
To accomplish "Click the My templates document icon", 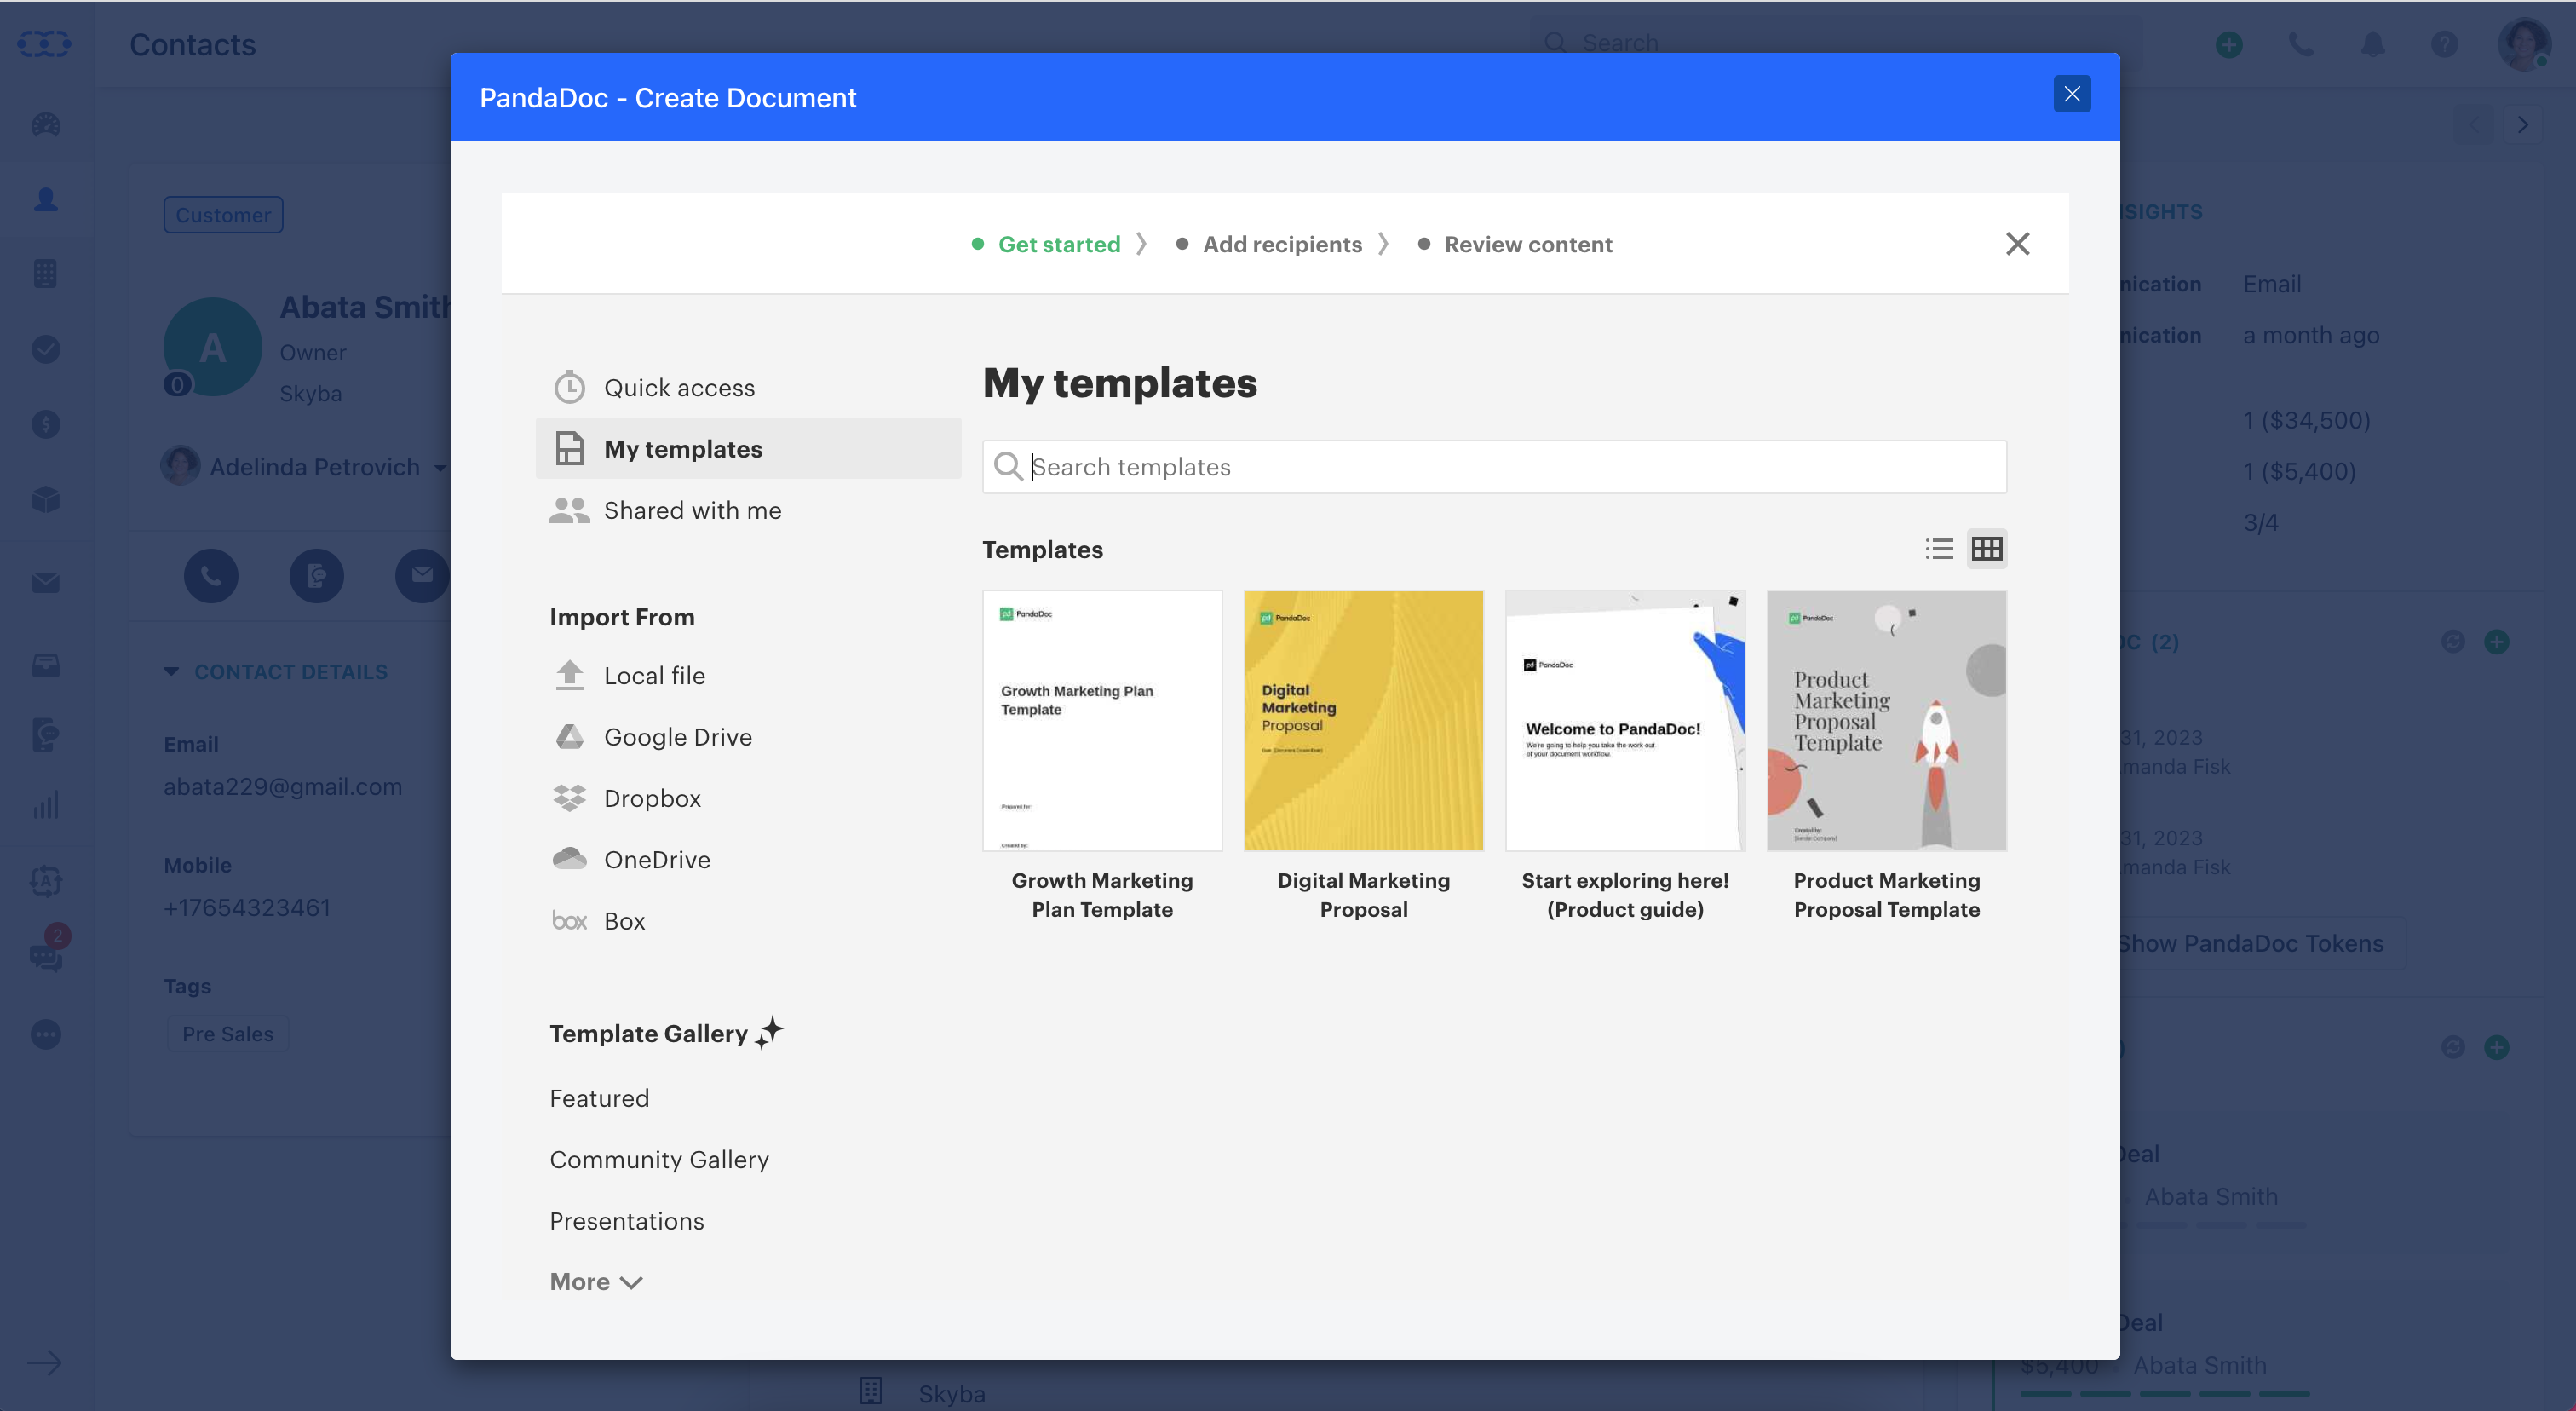I will (x=569, y=448).
